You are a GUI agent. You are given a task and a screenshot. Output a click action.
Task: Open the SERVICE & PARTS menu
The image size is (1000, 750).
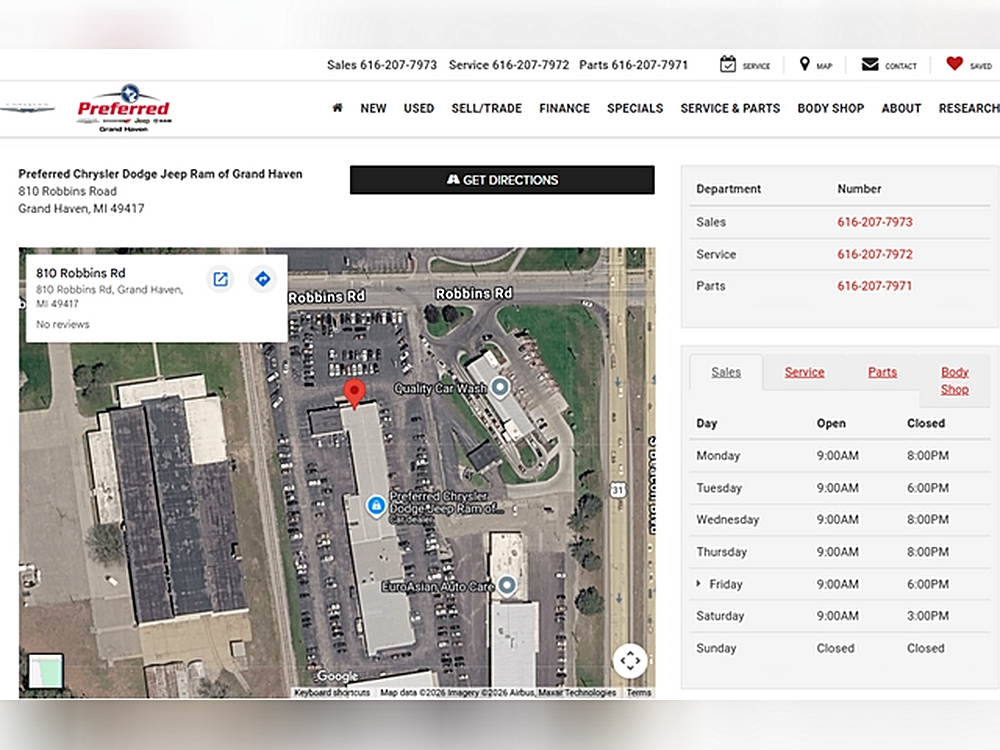pyautogui.click(x=730, y=108)
